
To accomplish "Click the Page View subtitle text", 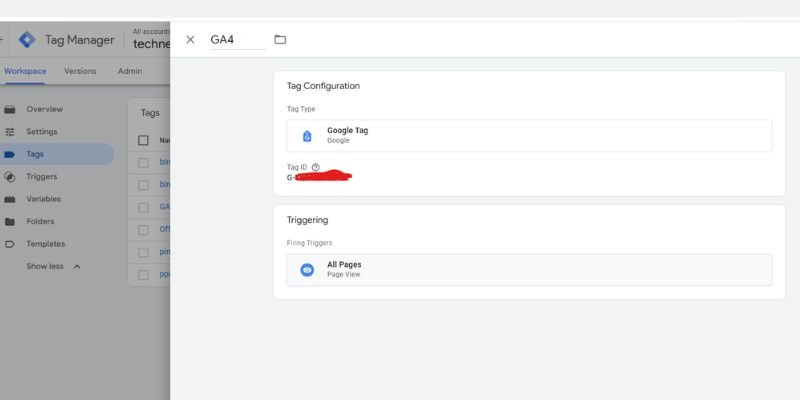I will click(343, 274).
